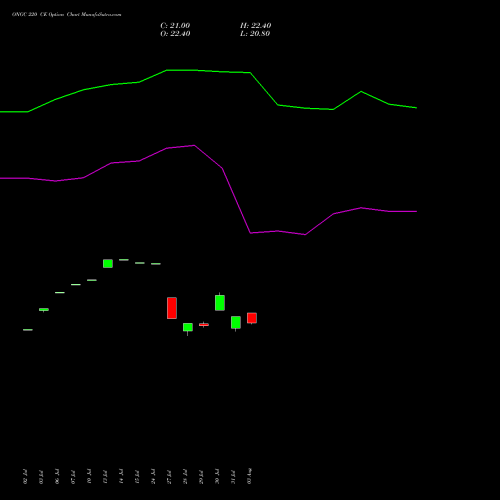
Task: Click the green candlestick for 28 Jul
Action: pyautogui.click(x=188, y=327)
